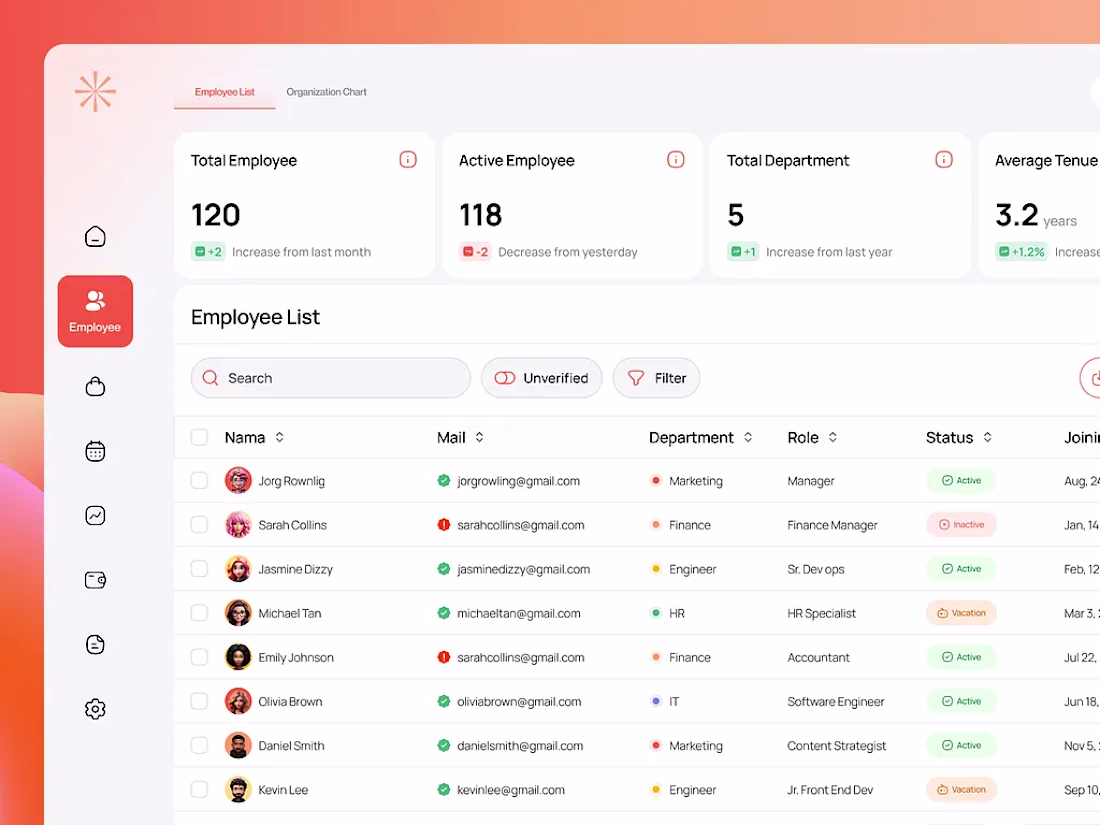Sort by the Nama column arrows
The height and width of the screenshot is (825, 1100).
tap(279, 437)
